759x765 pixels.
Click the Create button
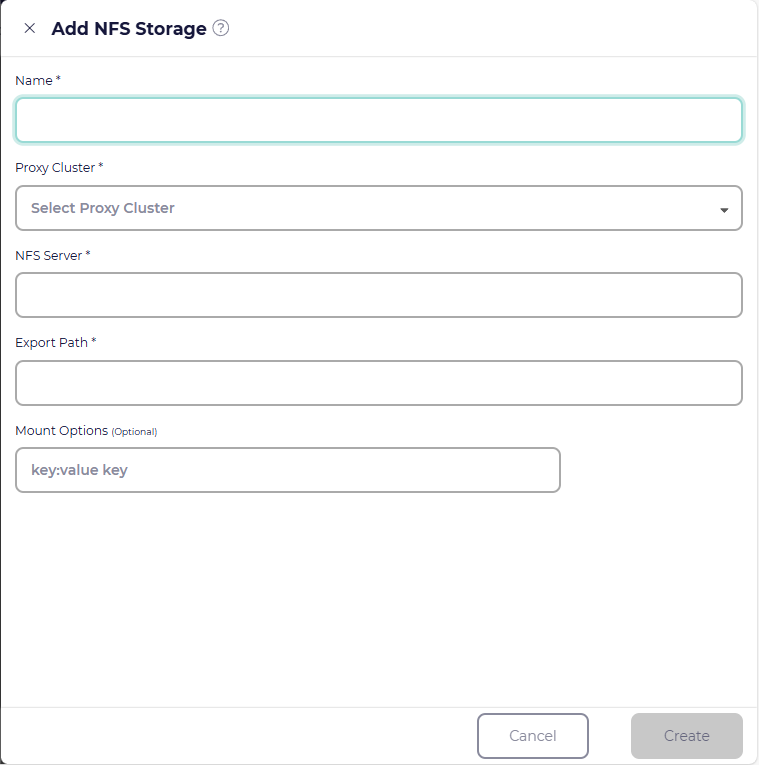point(686,736)
